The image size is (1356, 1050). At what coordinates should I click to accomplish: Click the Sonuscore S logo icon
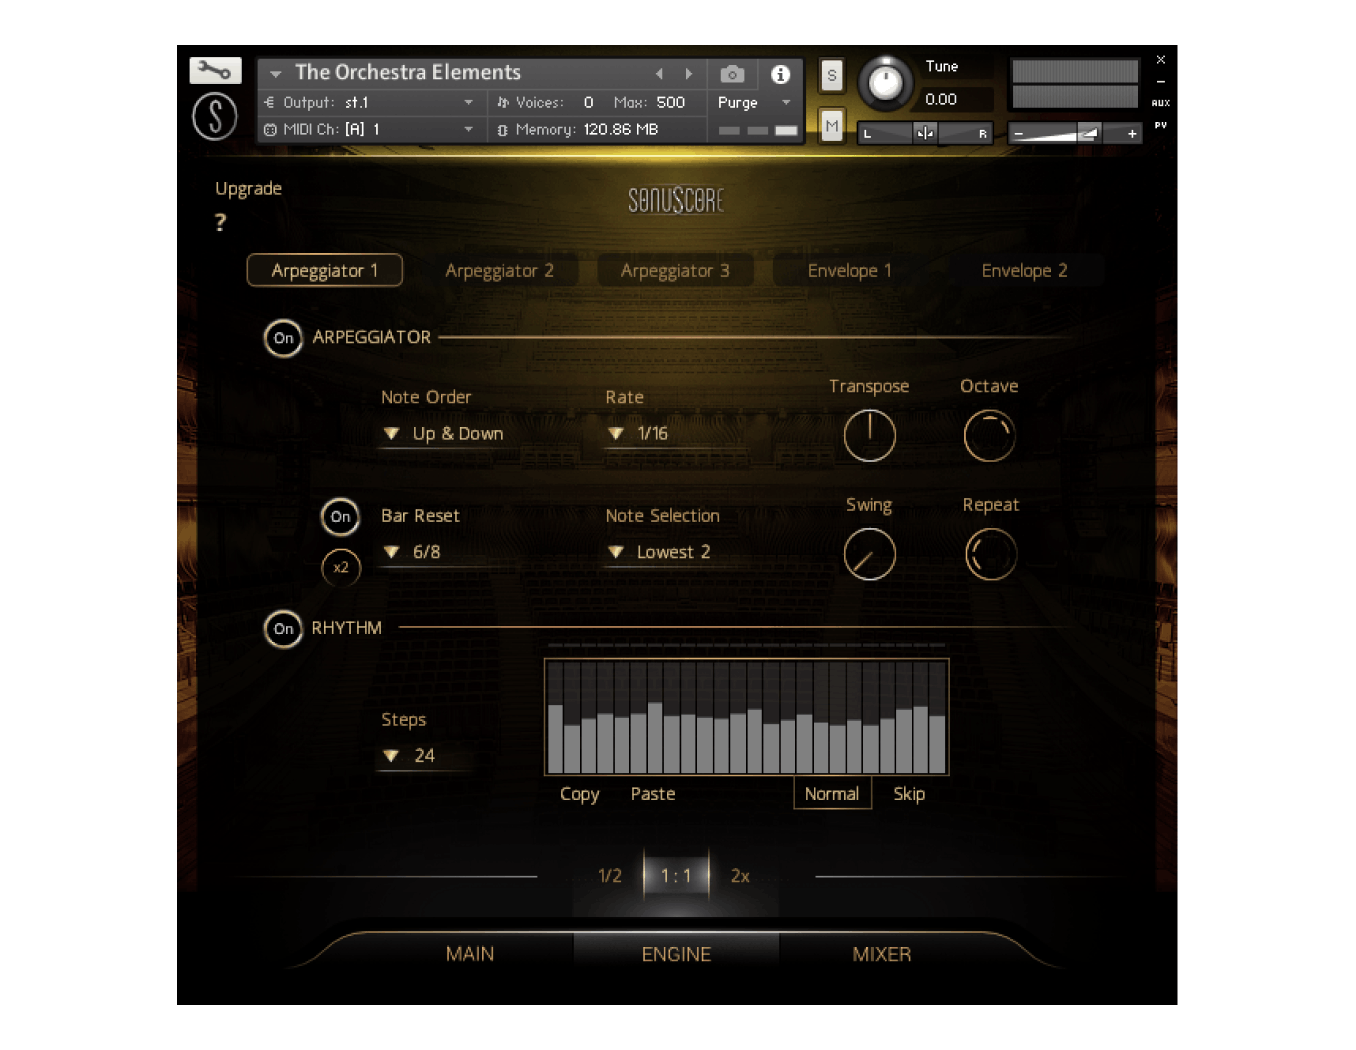pos(215,116)
